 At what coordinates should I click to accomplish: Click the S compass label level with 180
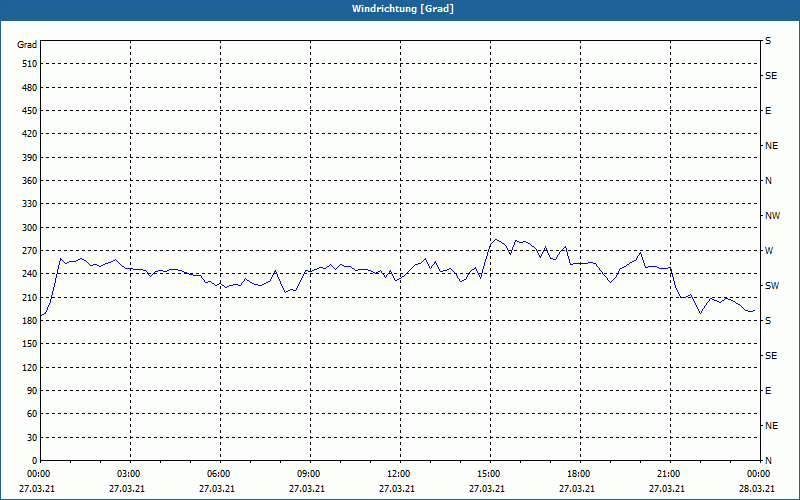tap(768, 321)
